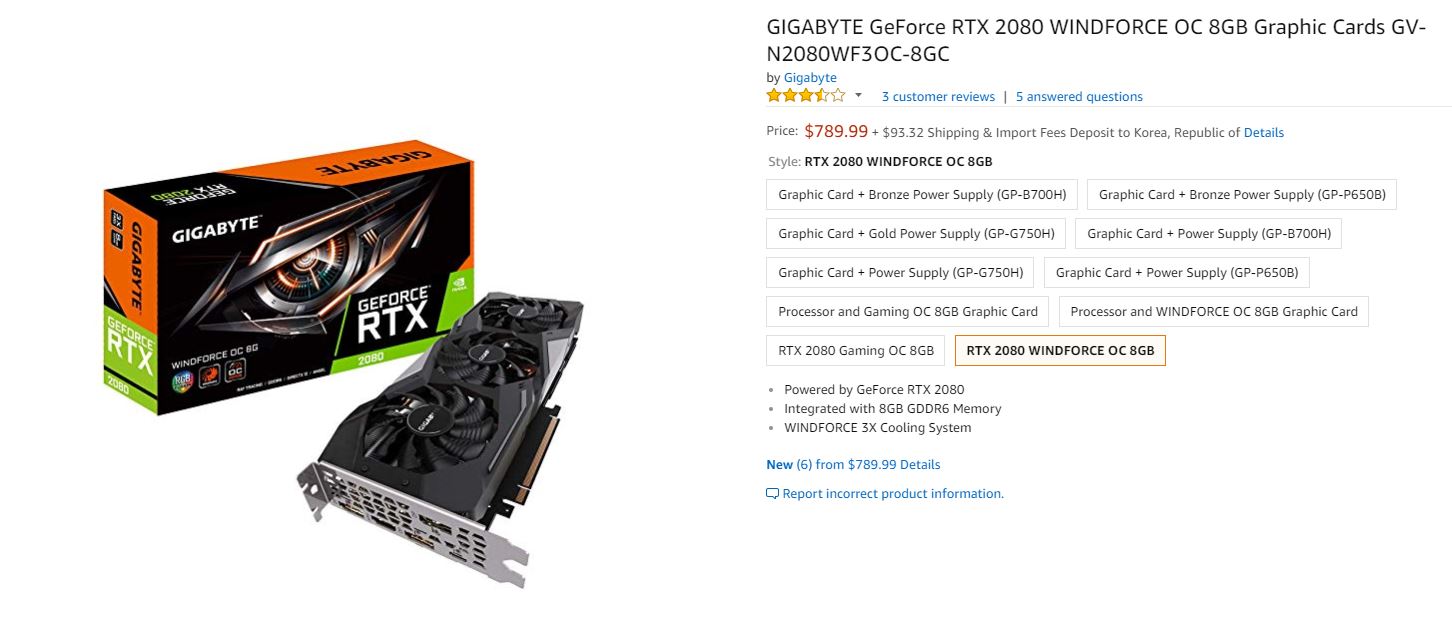Click the report incorrect information speech-bubble icon
This screenshot has height=618, width=1452.
pos(772,494)
